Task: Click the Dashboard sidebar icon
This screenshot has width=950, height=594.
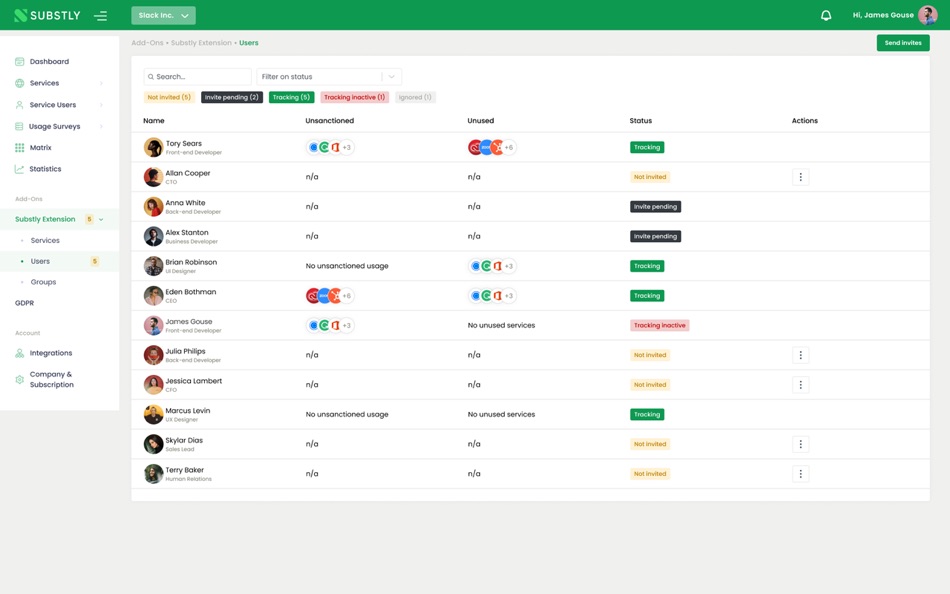Action: click(x=19, y=61)
